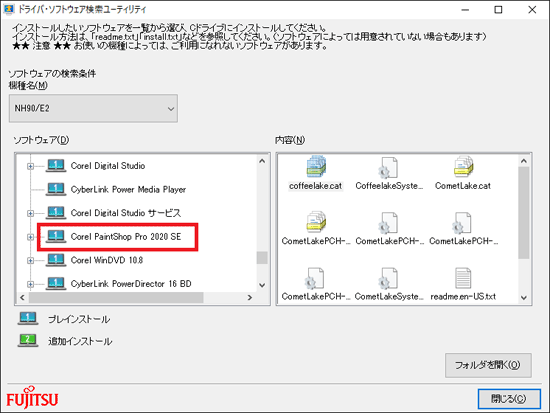Click the プレインストール legend laptop icon
Viewport: 550px width, 413px height.
click(28, 319)
